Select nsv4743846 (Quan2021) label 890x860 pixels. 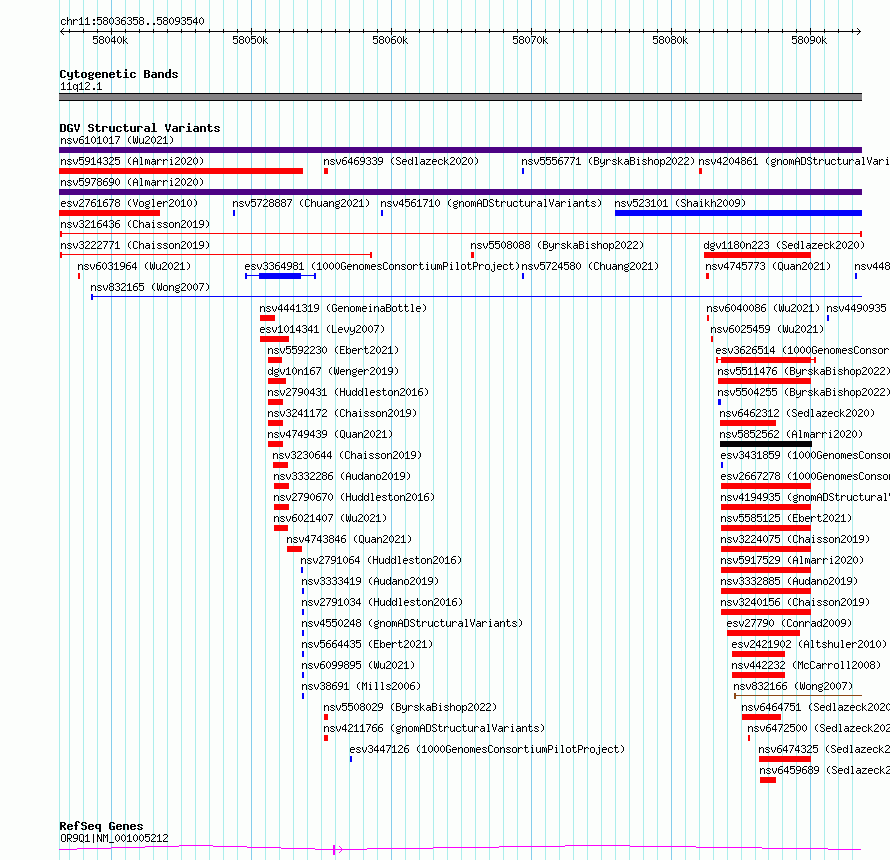click(349, 539)
